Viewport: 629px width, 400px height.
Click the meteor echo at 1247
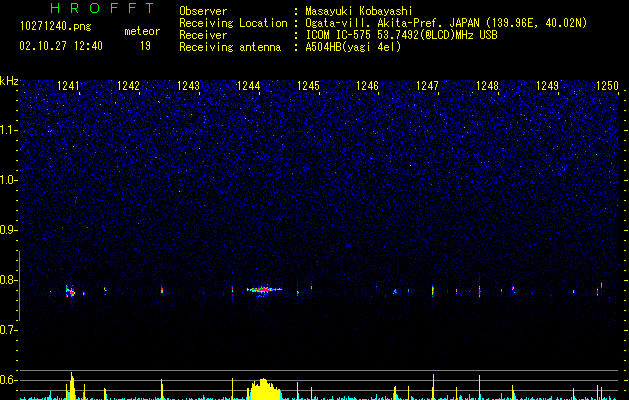pos(433,291)
